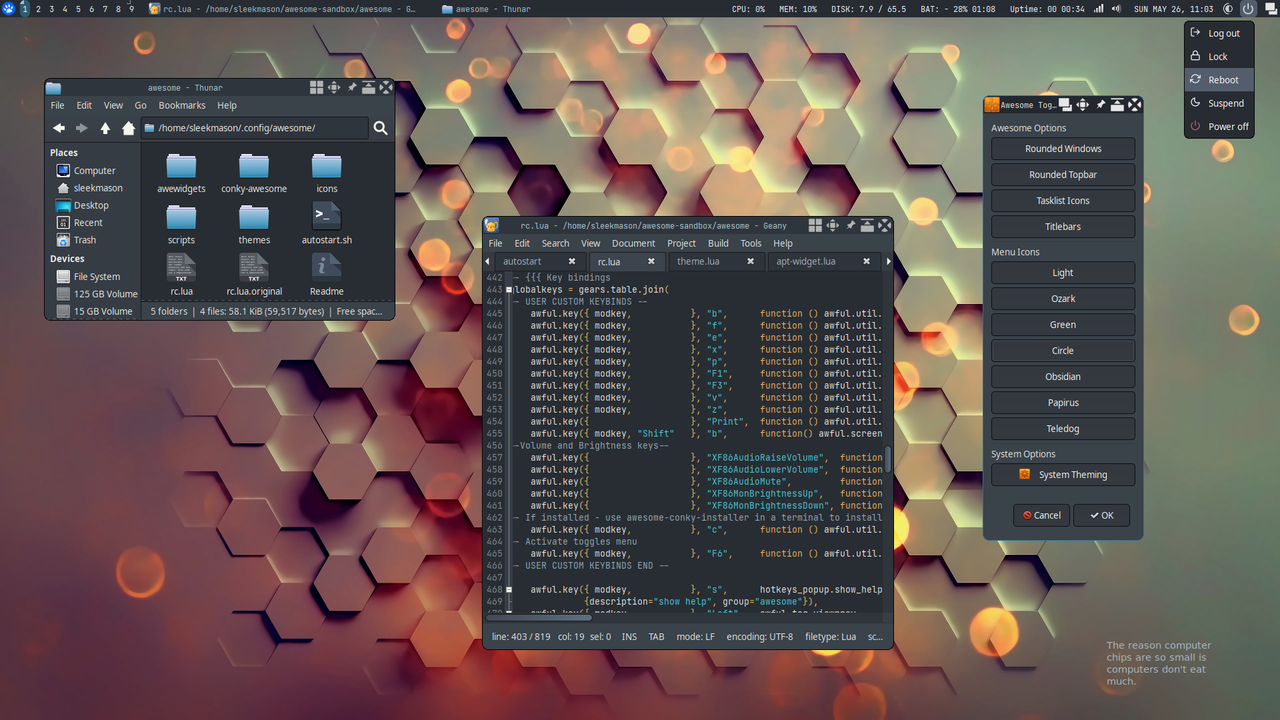Image resolution: width=1280 pixels, height=720 pixels.
Task: Click the volume speaker icon in top bar
Action: click(1118, 9)
